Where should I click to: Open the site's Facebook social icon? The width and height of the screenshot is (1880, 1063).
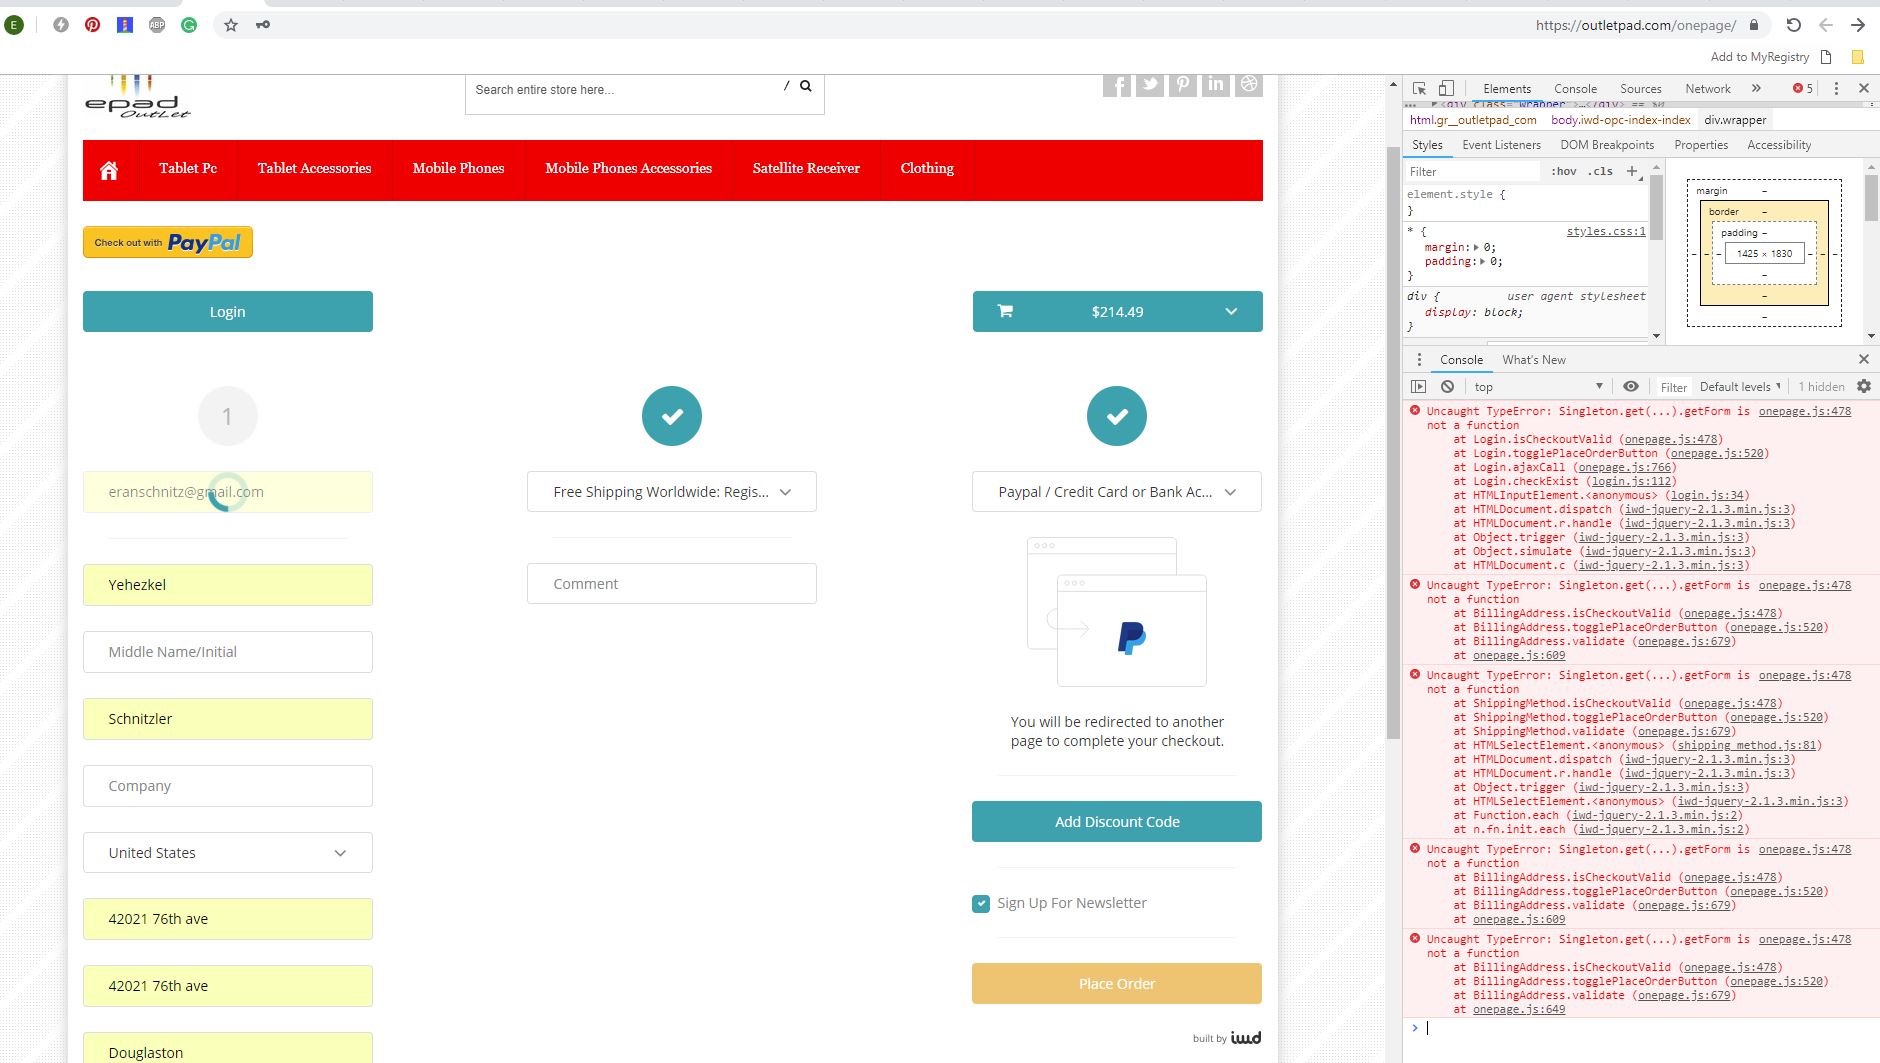[1118, 85]
